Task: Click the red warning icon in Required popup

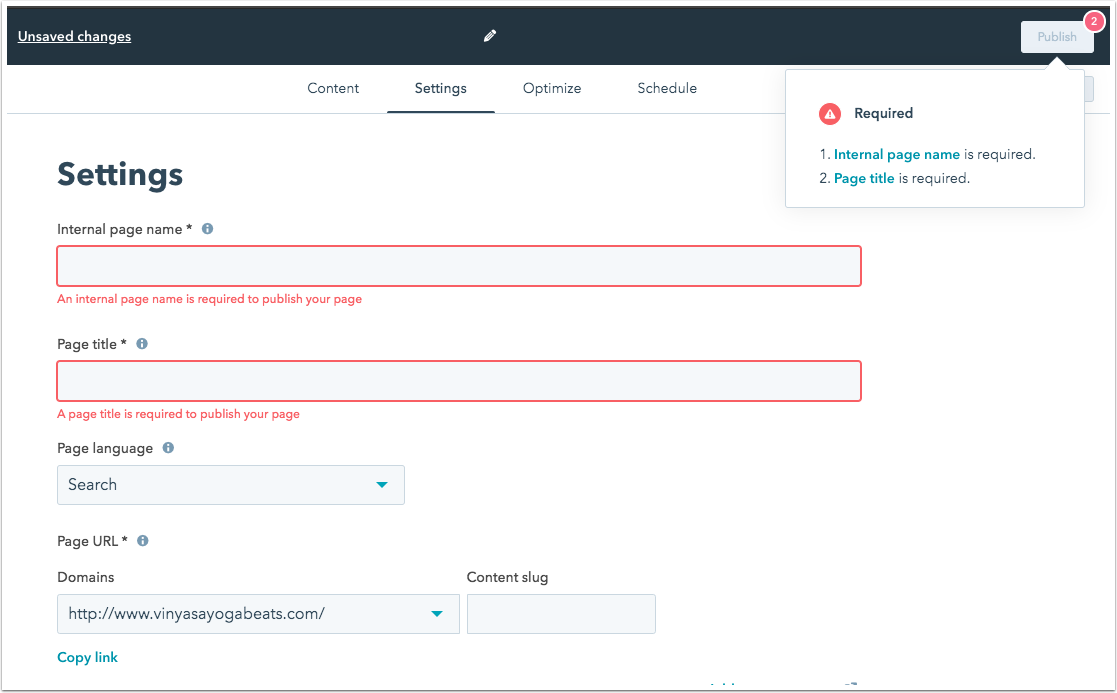Action: 829,113
